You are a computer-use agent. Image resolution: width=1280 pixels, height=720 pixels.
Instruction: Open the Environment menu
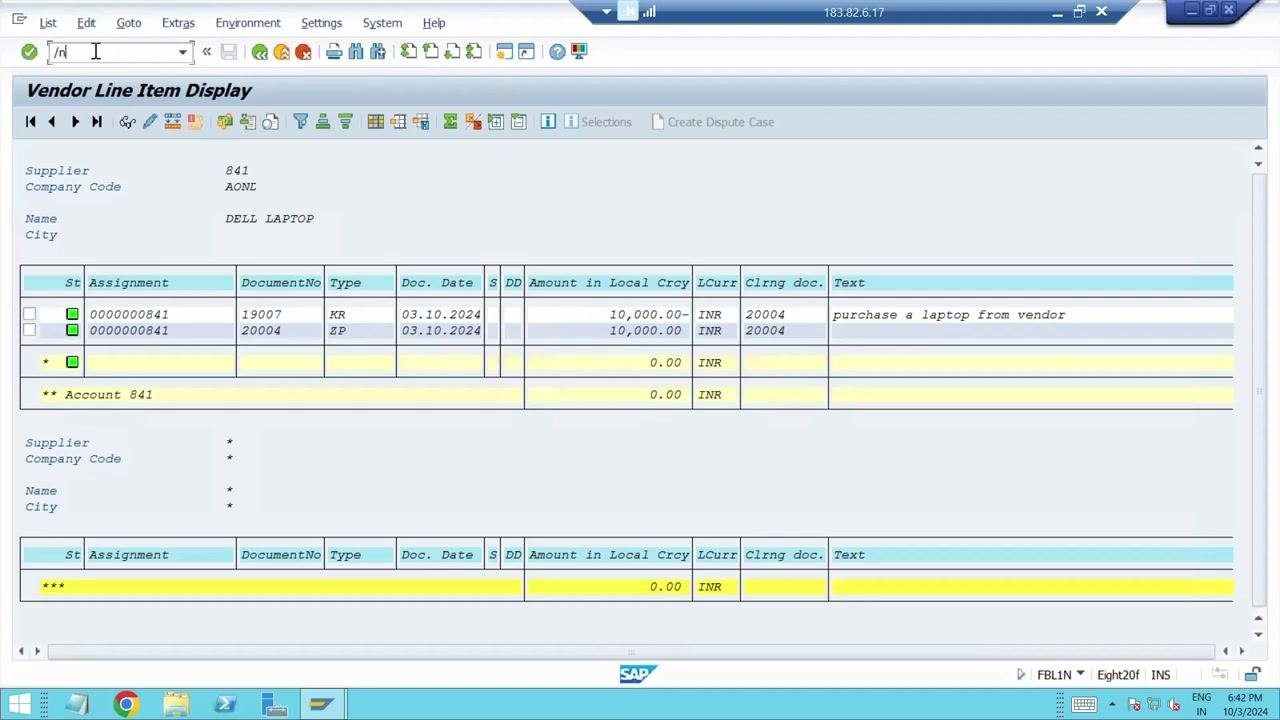248,23
